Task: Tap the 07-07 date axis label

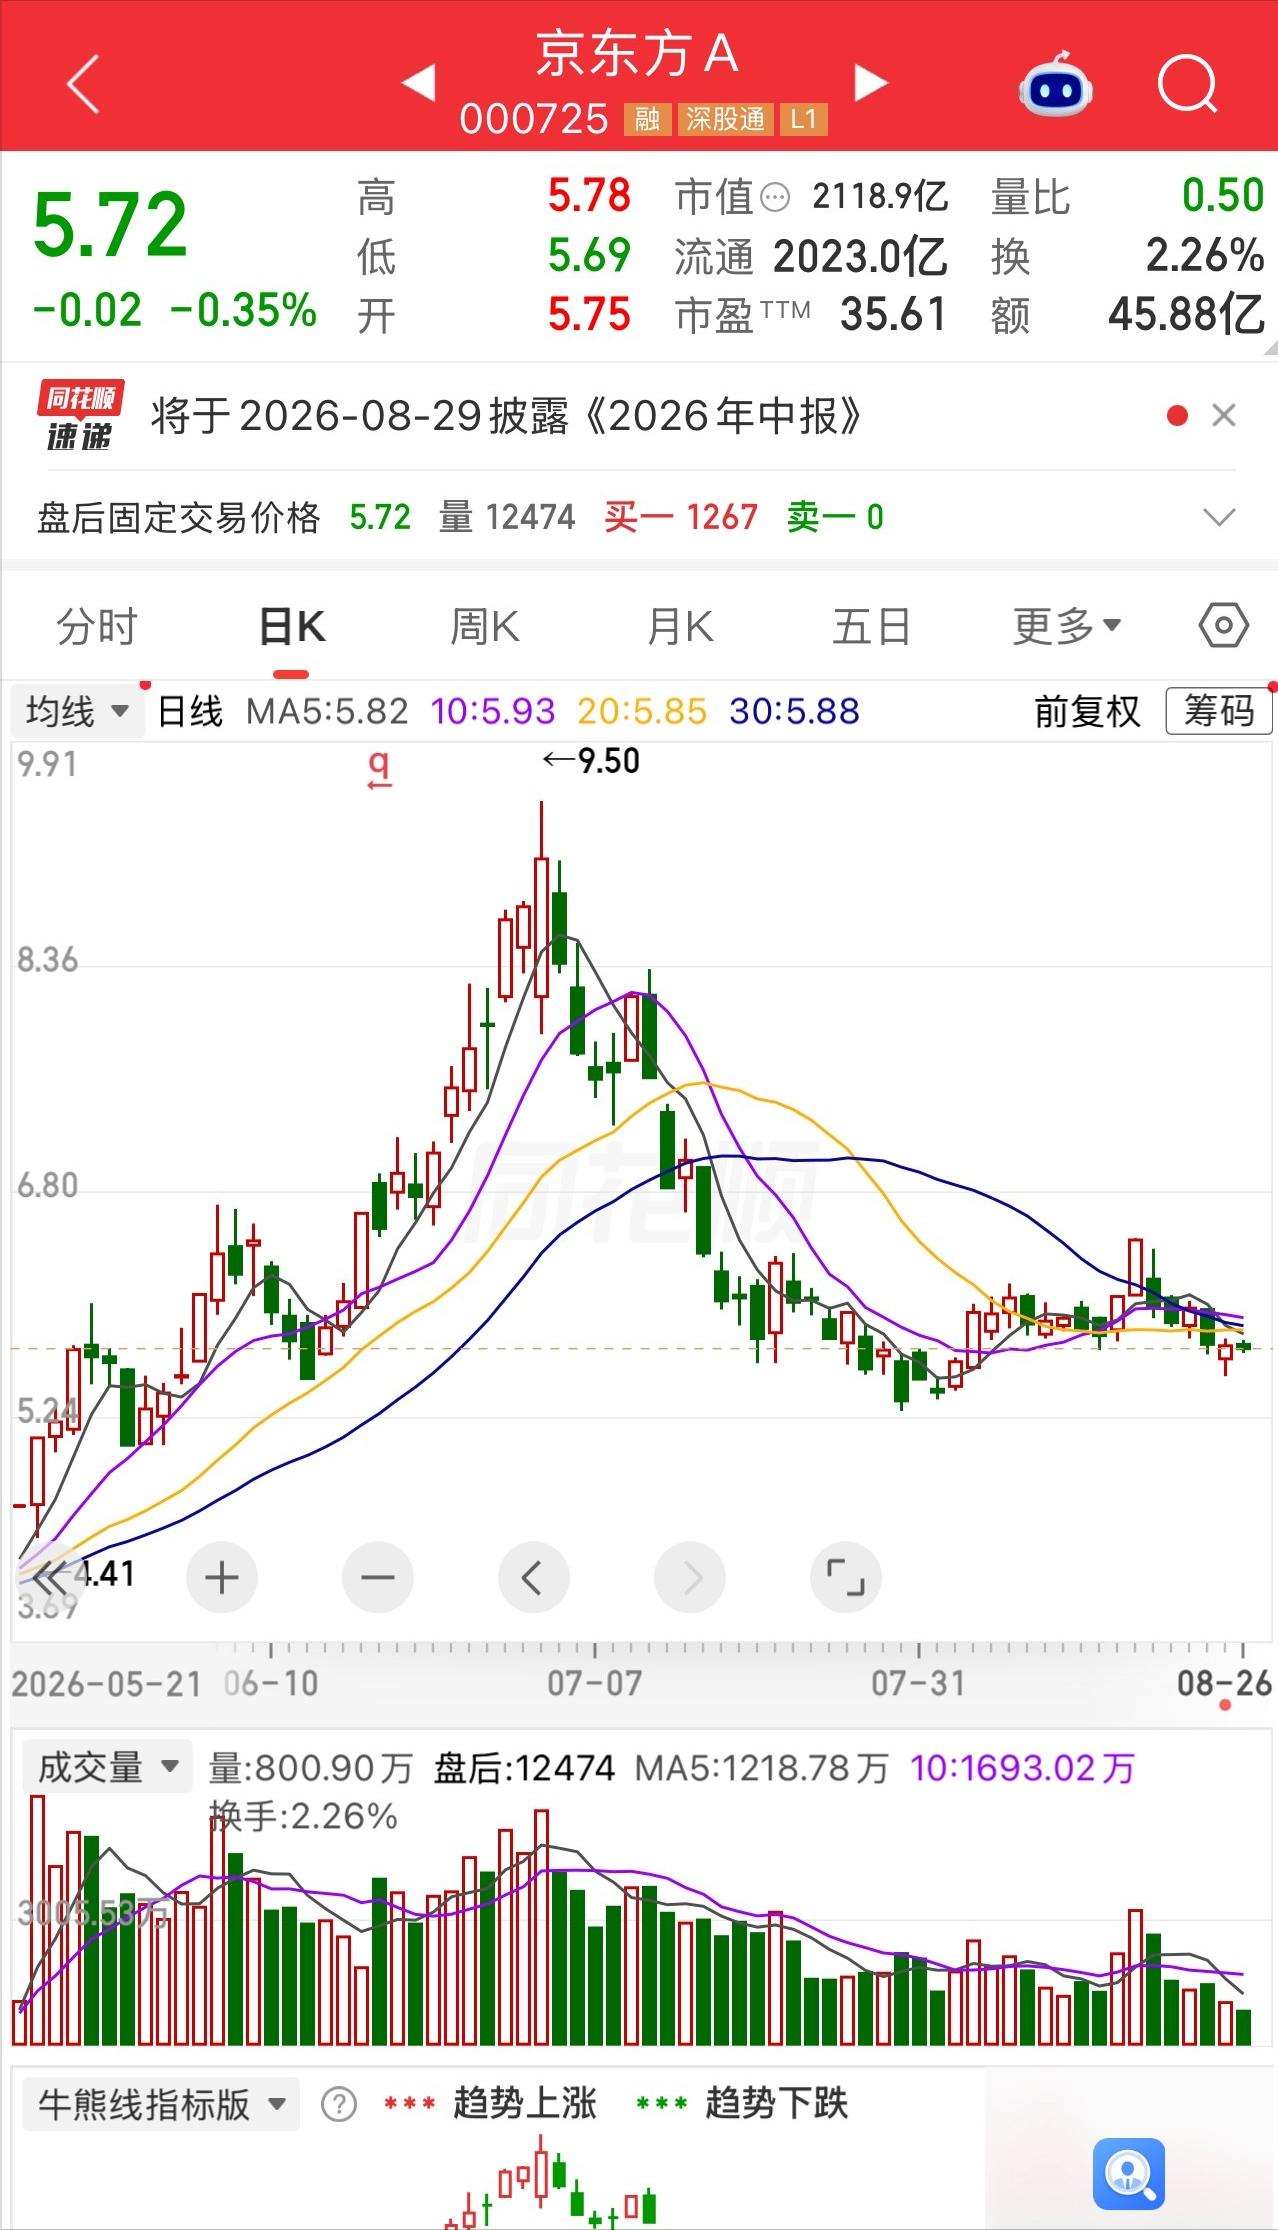Action: (x=594, y=1682)
